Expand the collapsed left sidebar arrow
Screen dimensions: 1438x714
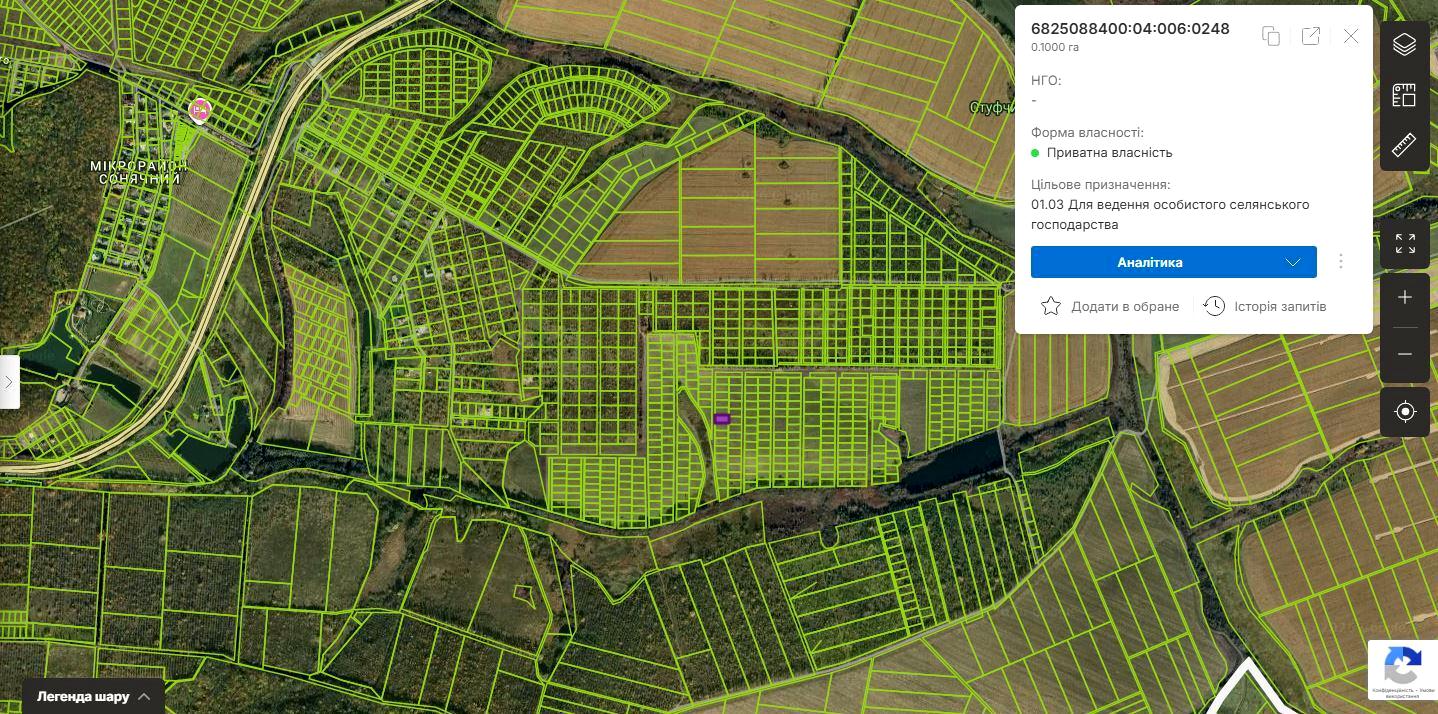(9, 382)
